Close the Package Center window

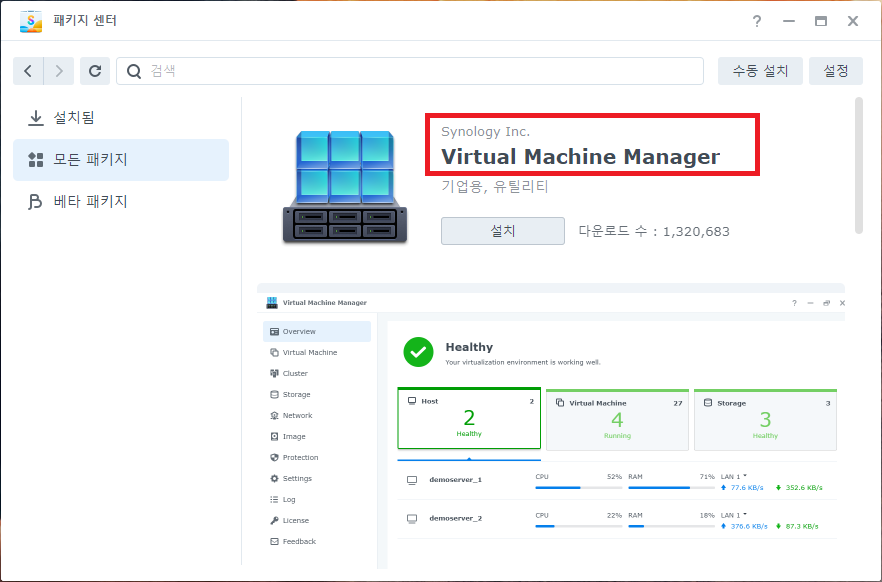(x=853, y=21)
